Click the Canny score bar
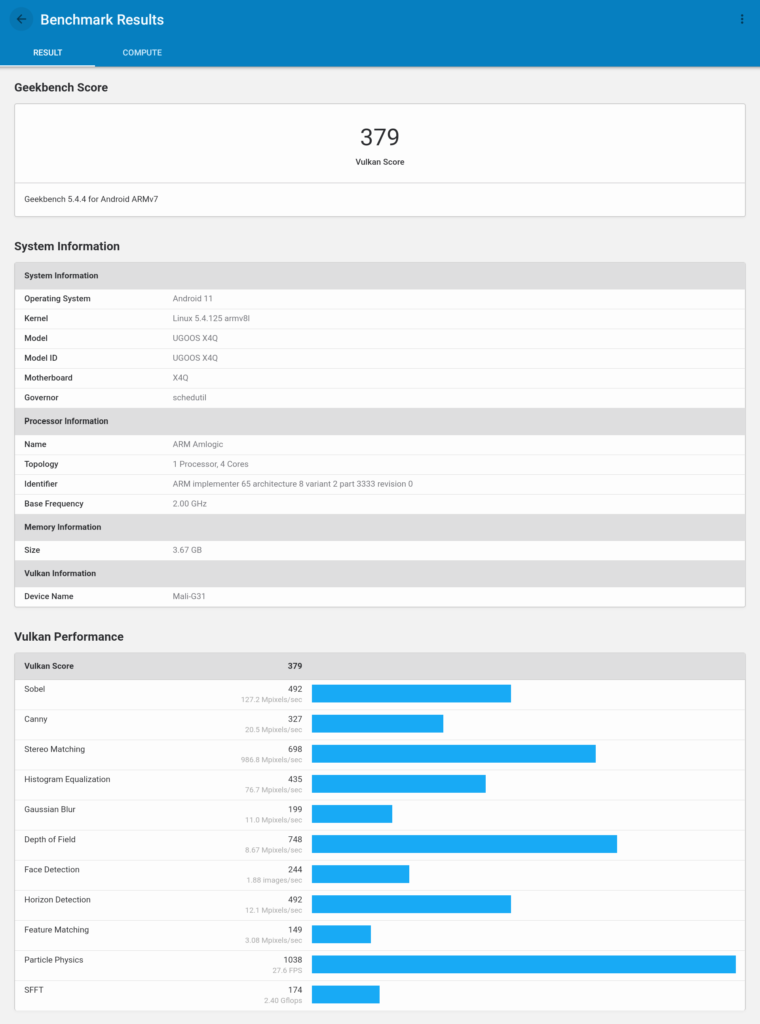760x1024 pixels. point(377,724)
